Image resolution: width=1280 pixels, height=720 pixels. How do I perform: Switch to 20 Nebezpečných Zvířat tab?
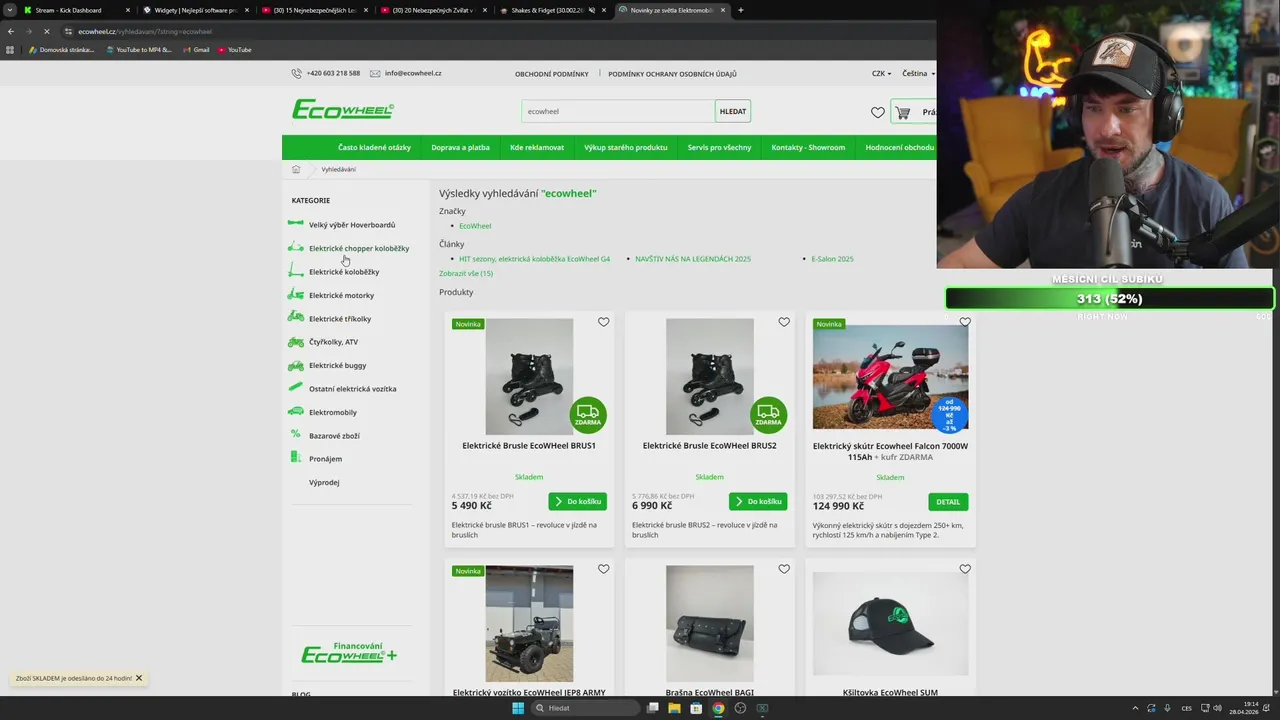coord(434,10)
